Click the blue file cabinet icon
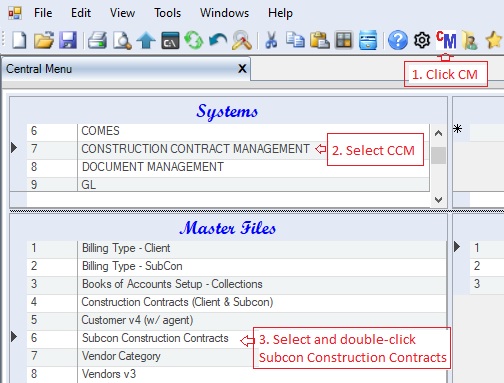 [368, 40]
